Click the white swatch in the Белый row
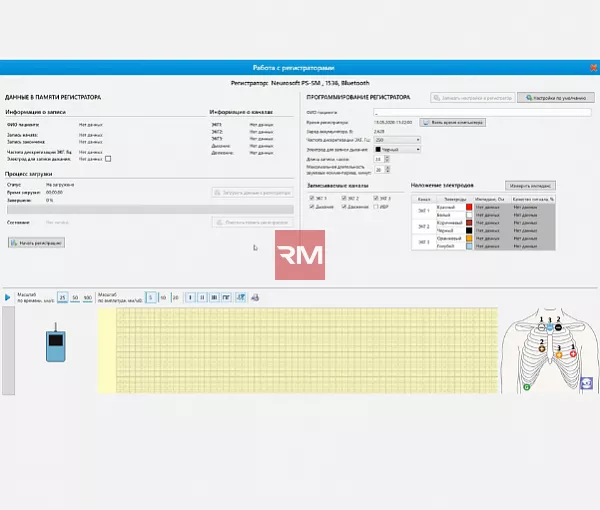Image resolution: width=600 pixels, height=510 pixels. coord(469,215)
